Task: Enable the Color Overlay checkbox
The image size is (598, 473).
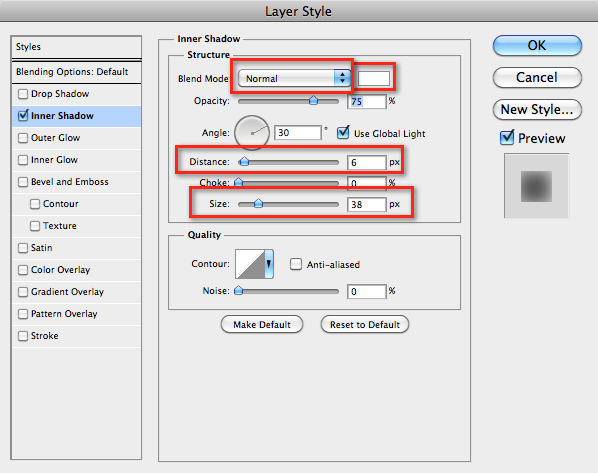Action: pos(23,270)
